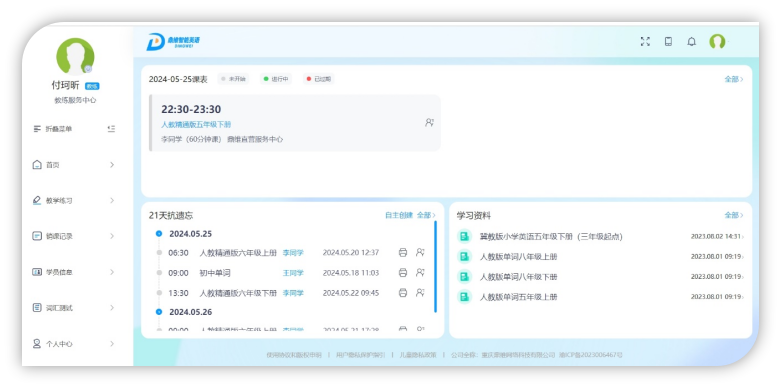The width and height of the screenshot is (783, 389).
Task: Select the 未开始 status tag
Action: (x=233, y=79)
